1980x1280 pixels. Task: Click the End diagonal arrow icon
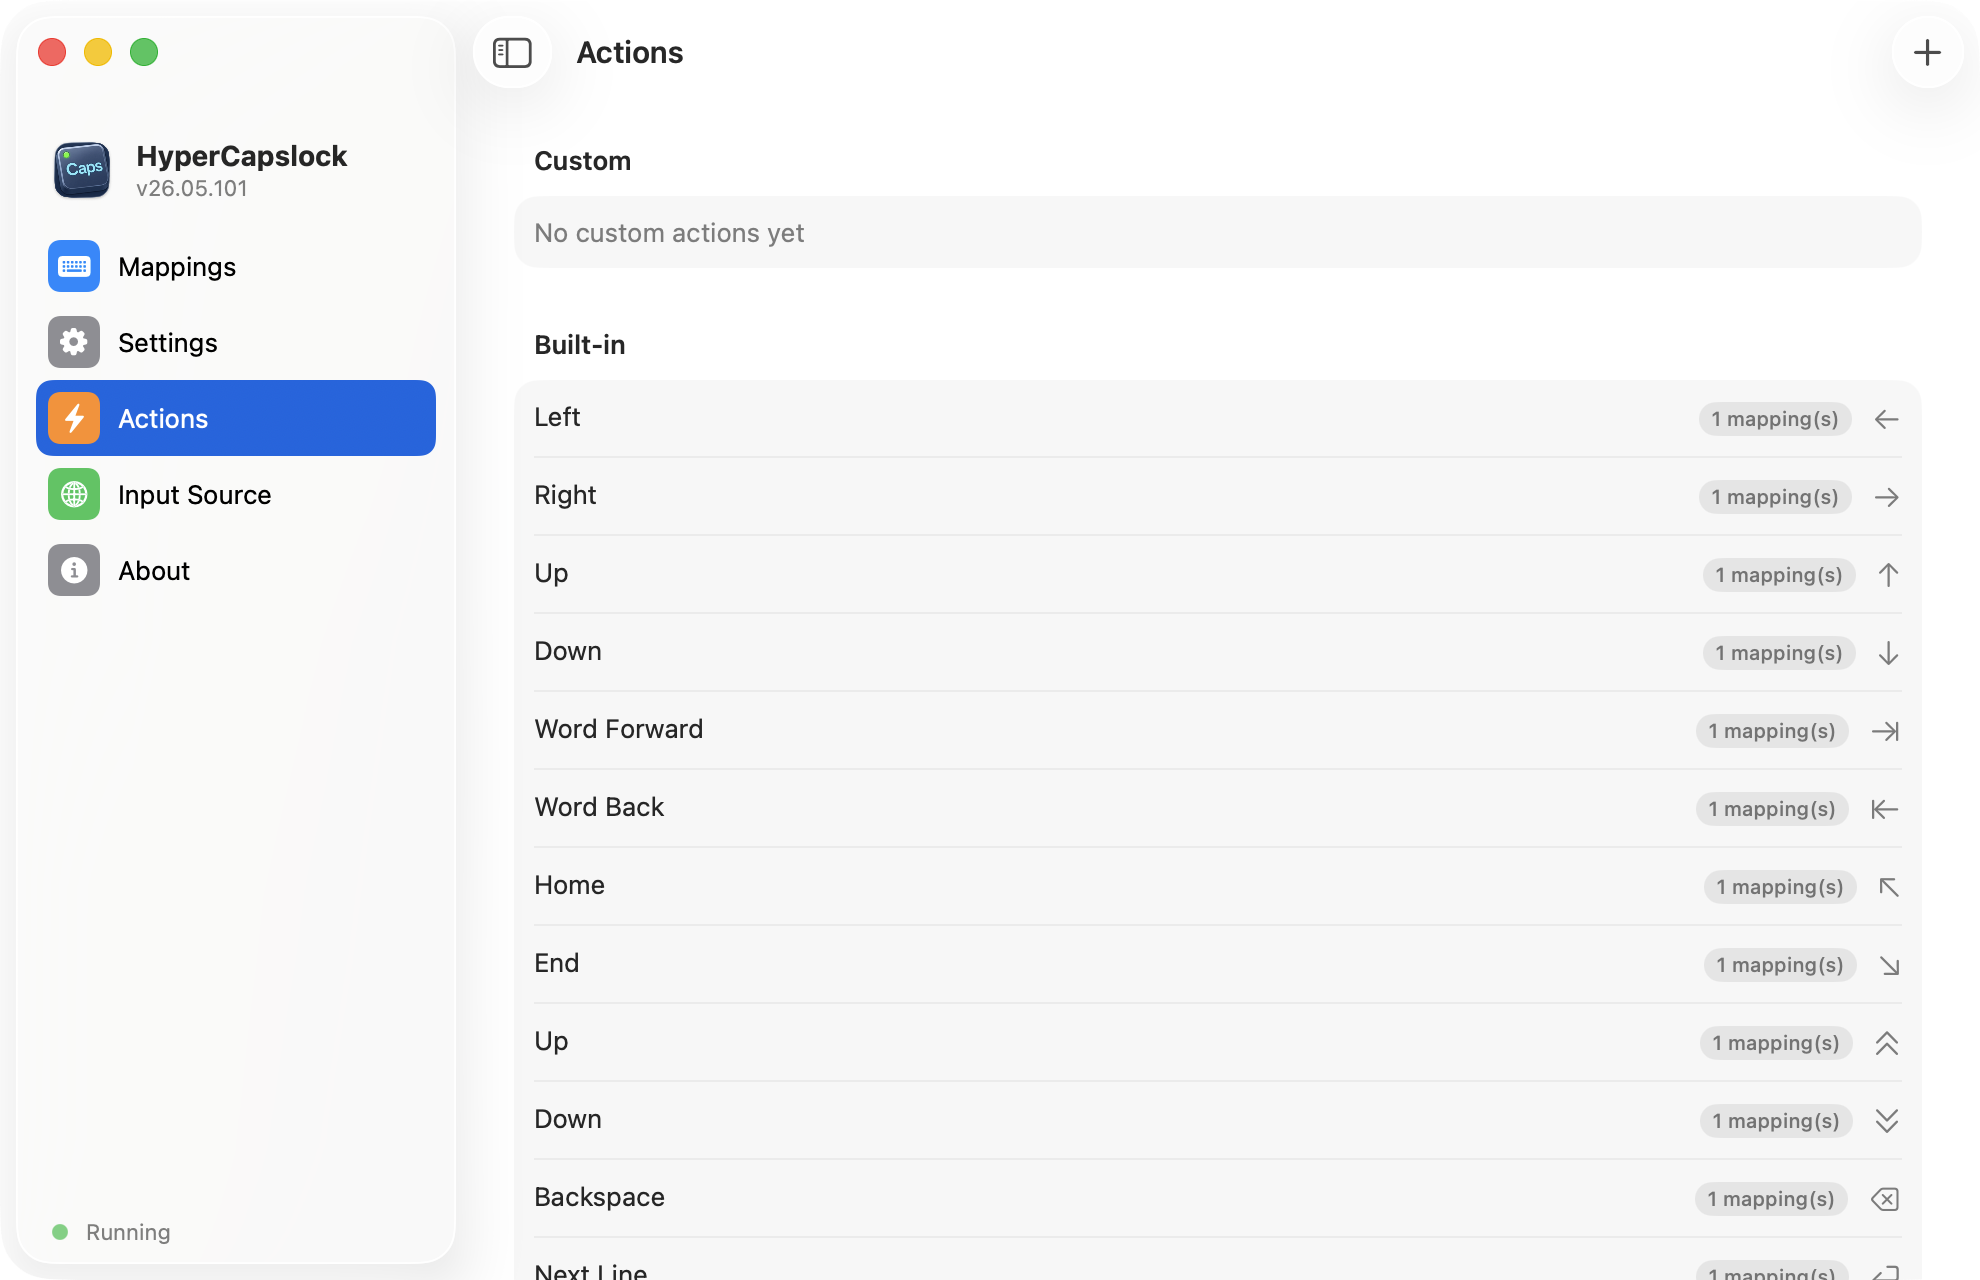(x=1889, y=965)
